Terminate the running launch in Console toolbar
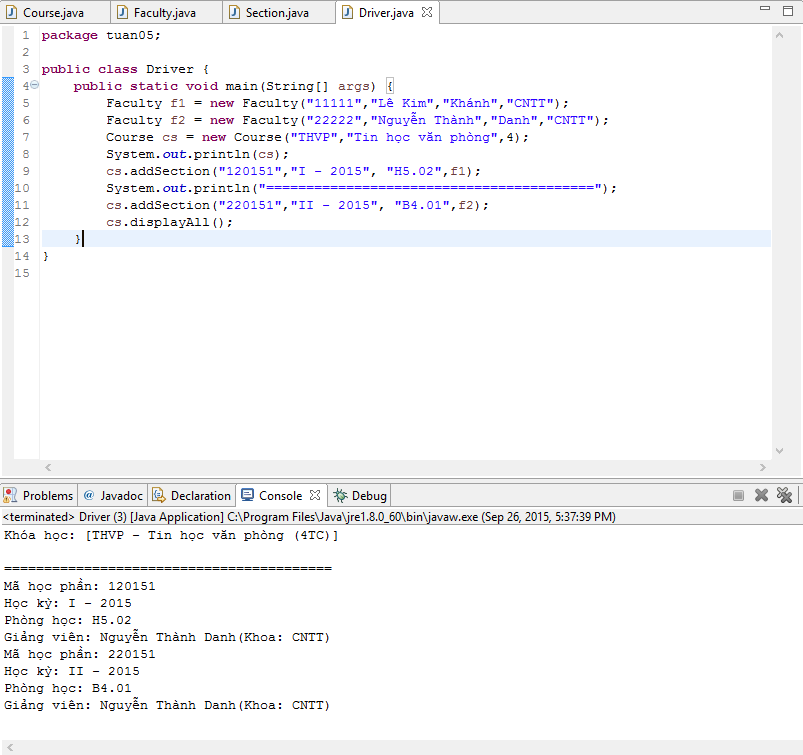The width and height of the screenshot is (803, 755). [x=738, y=495]
